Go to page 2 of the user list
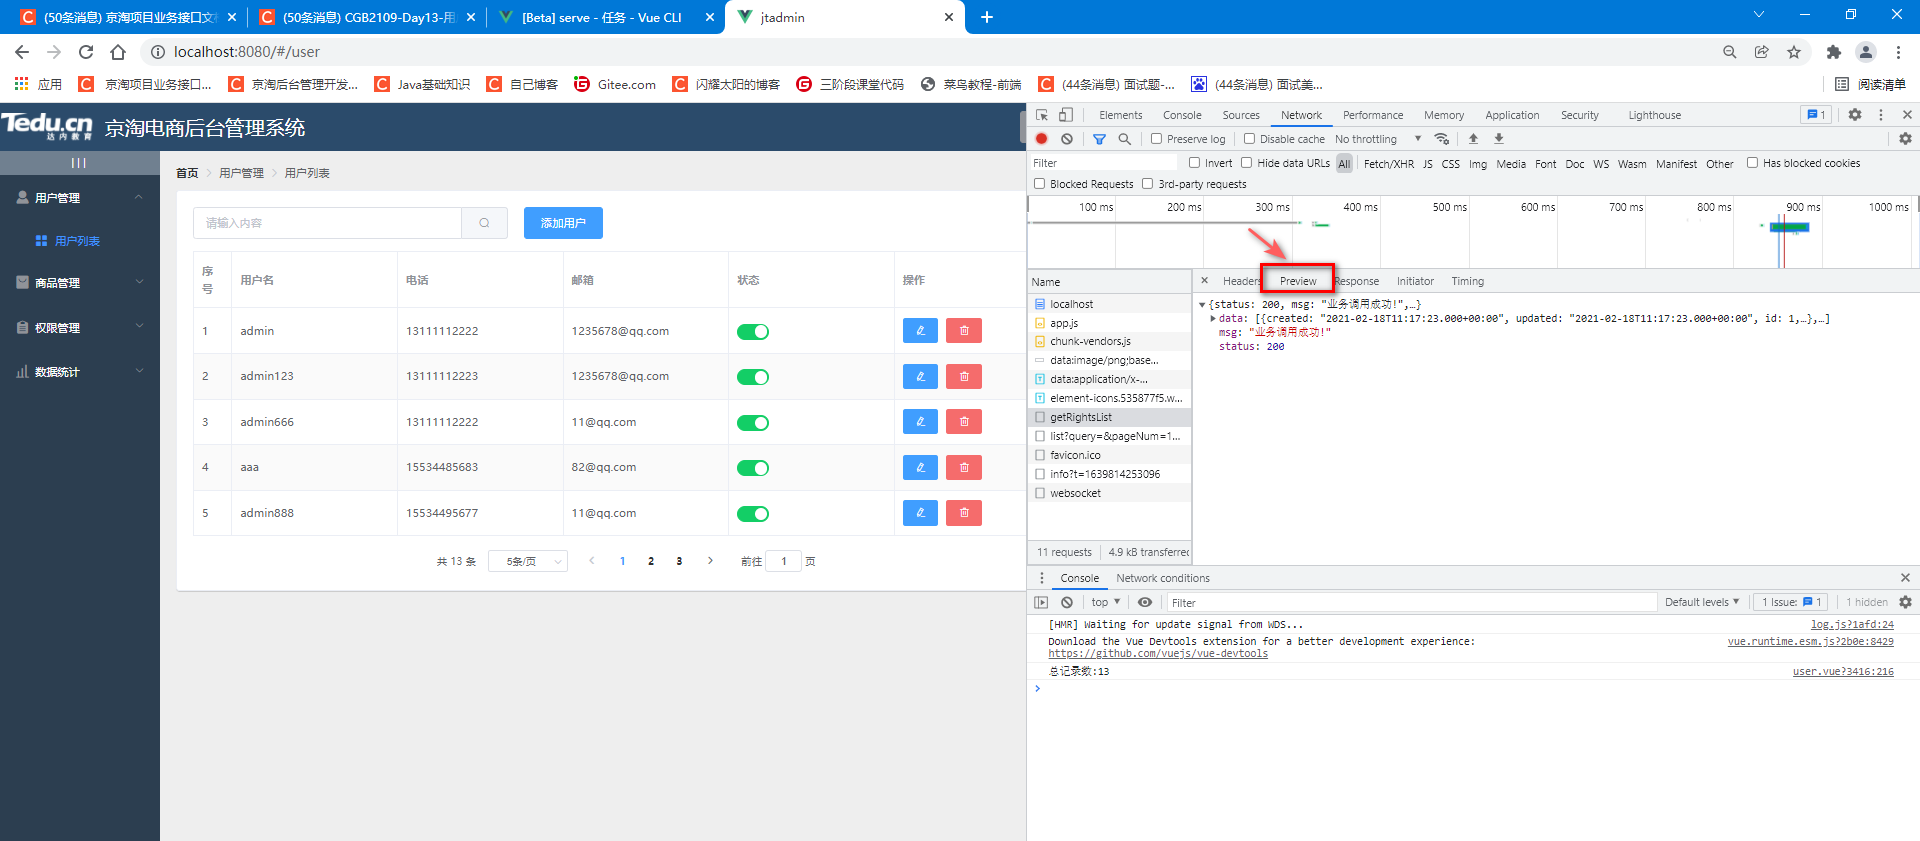Screen dimensions: 1920x841 651,561
